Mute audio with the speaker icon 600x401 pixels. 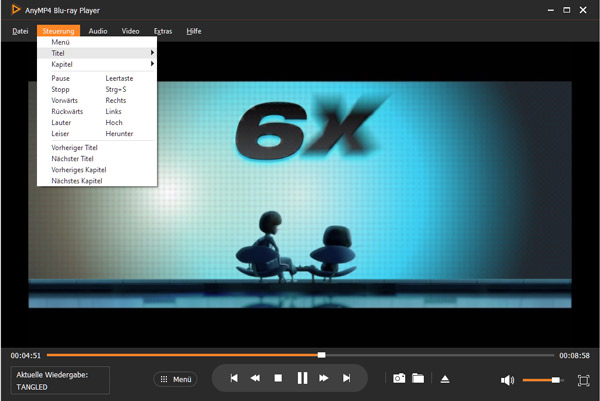(507, 380)
